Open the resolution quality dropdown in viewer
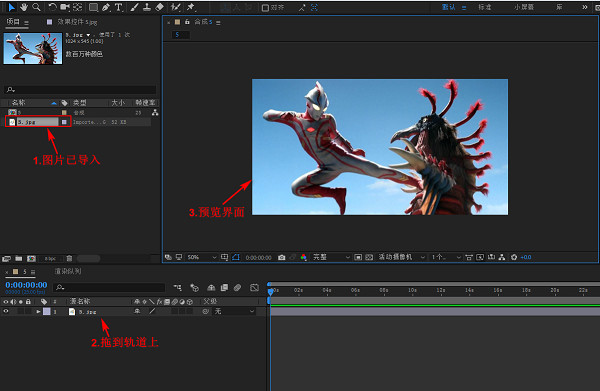The width and height of the screenshot is (600, 391). 331,257
